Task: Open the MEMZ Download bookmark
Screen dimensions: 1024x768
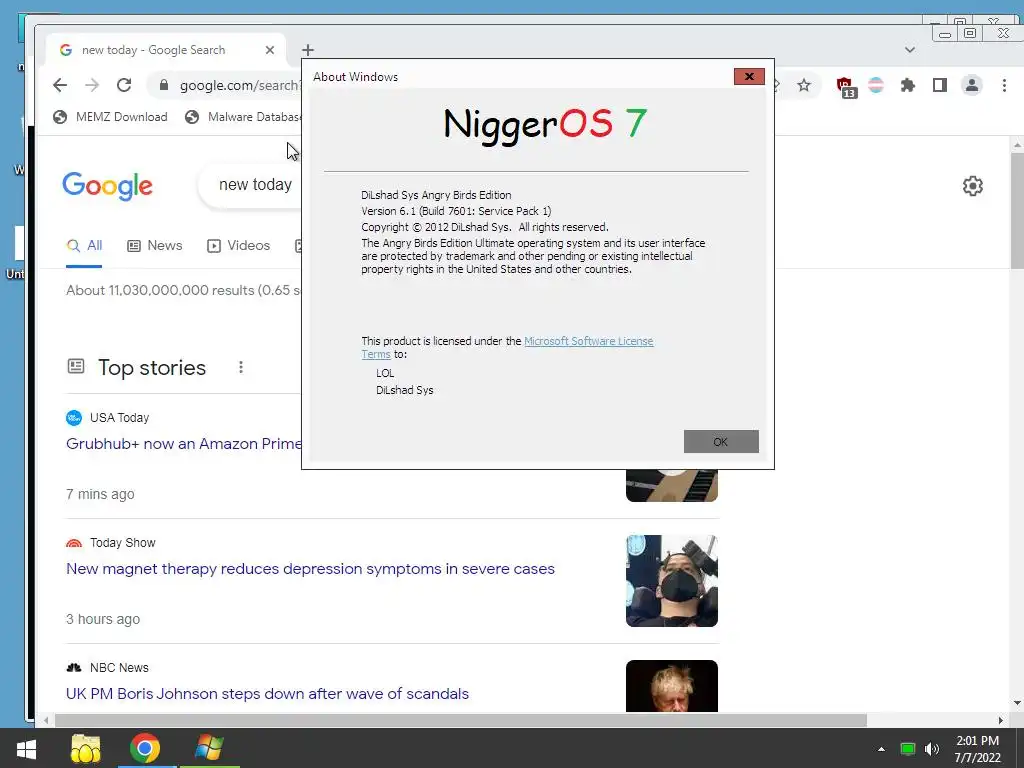Action: 110,117
